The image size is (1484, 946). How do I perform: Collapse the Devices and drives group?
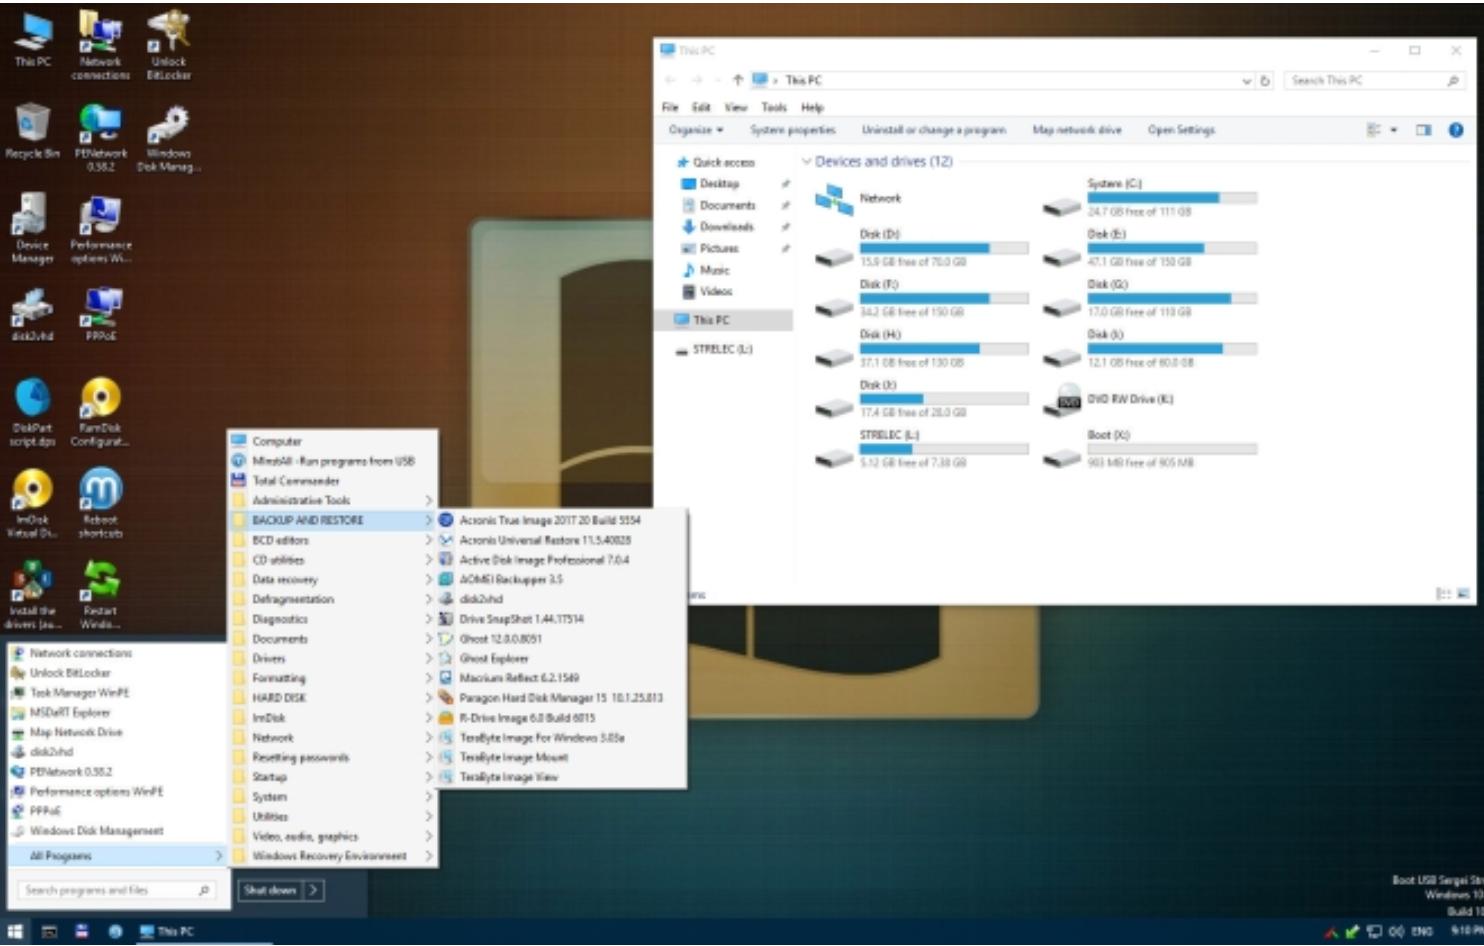[x=807, y=162]
